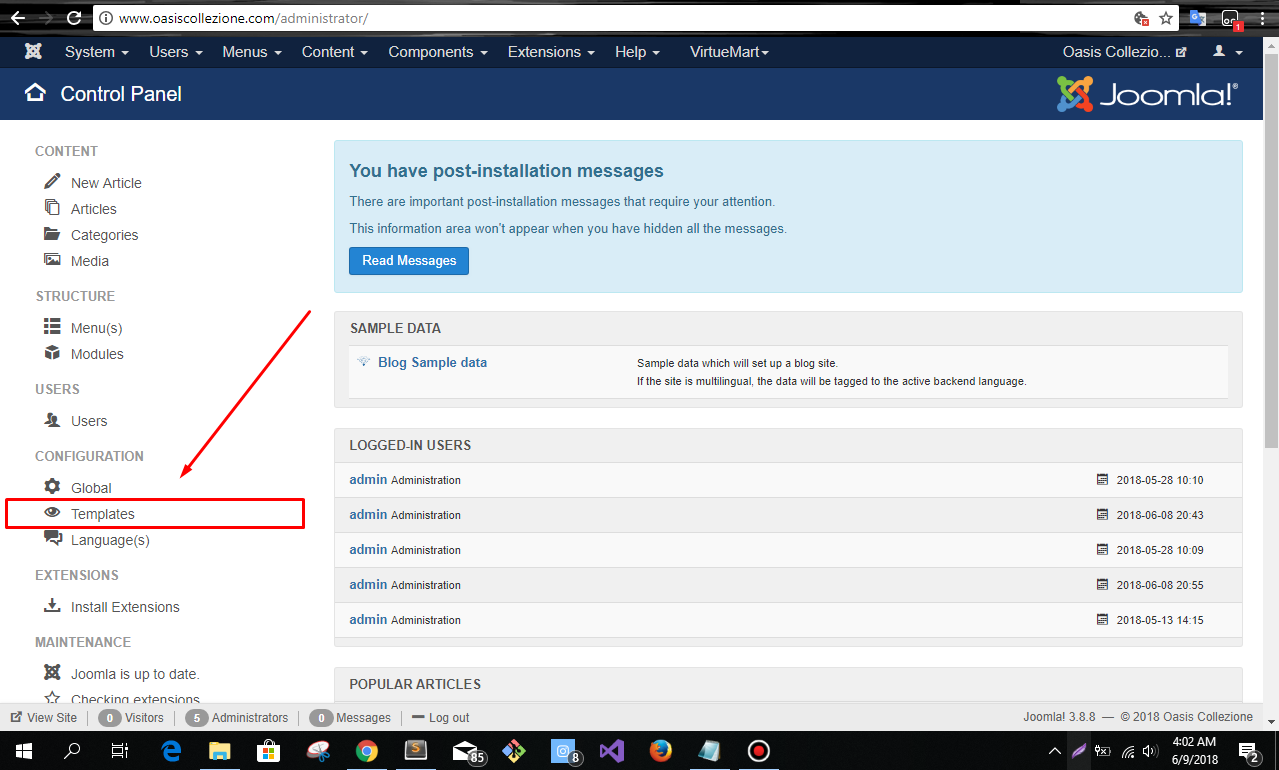Click the Joomla logo icon in the top menu
Image resolution: width=1279 pixels, height=770 pixels.
34,52
